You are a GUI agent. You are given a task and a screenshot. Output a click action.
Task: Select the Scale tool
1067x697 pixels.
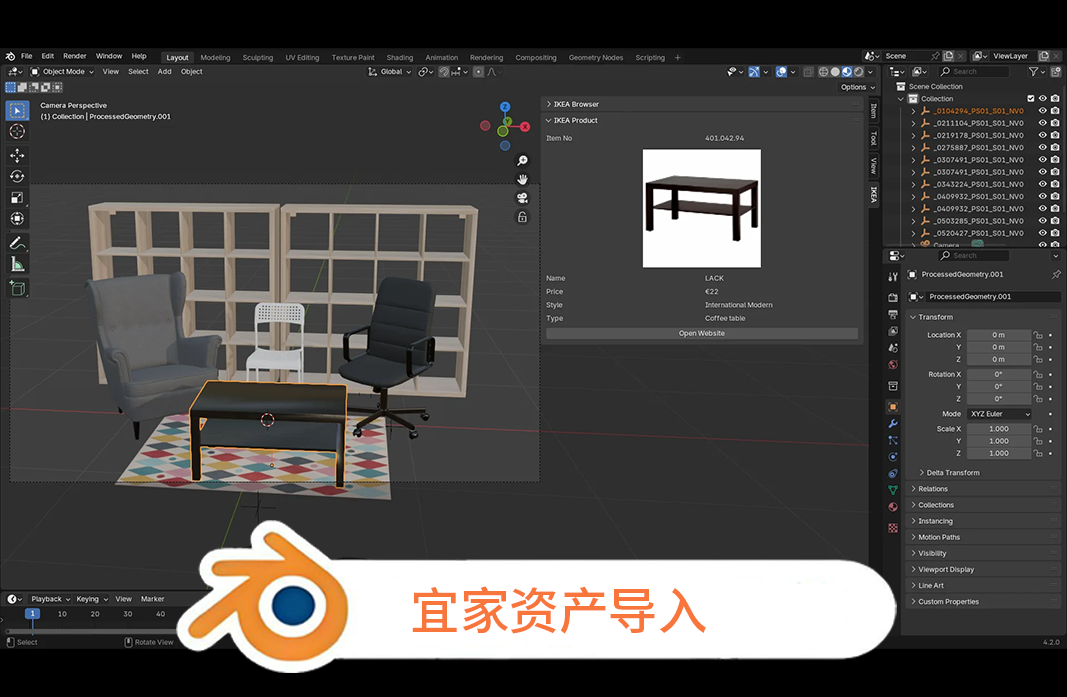(18, 197)
